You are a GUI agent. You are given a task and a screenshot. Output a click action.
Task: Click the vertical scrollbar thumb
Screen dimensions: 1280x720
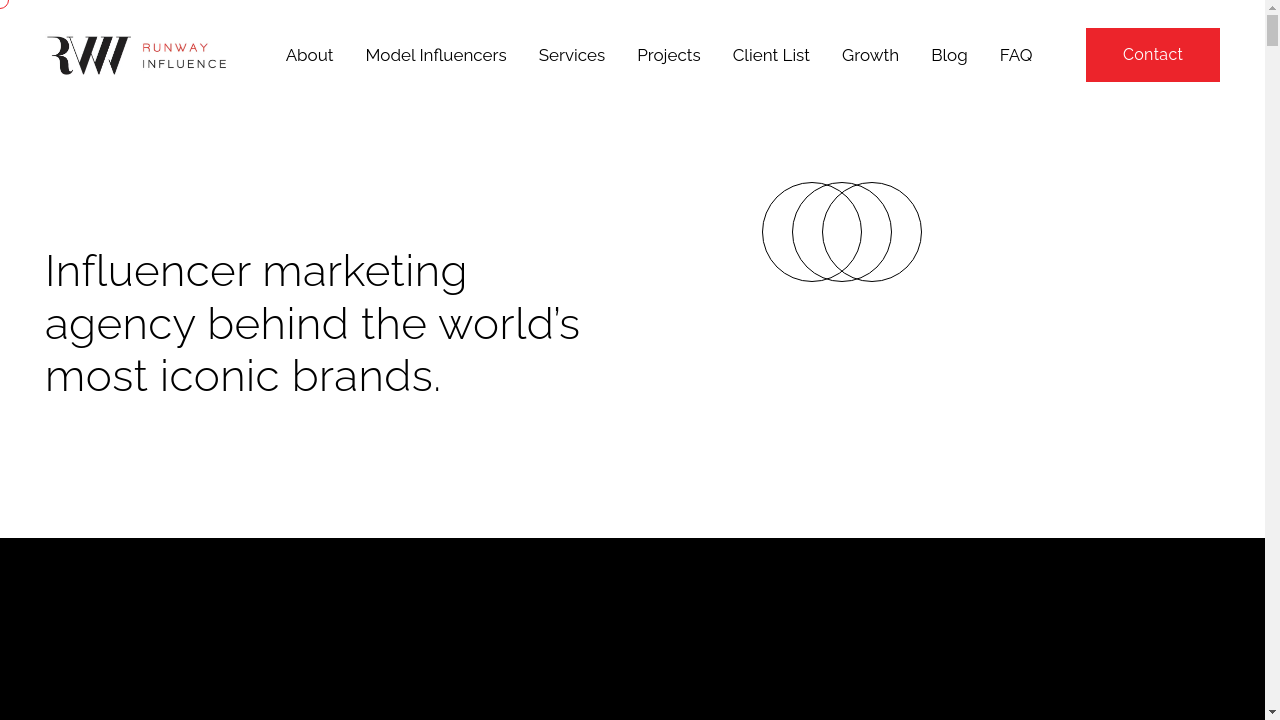[1272, 30]
